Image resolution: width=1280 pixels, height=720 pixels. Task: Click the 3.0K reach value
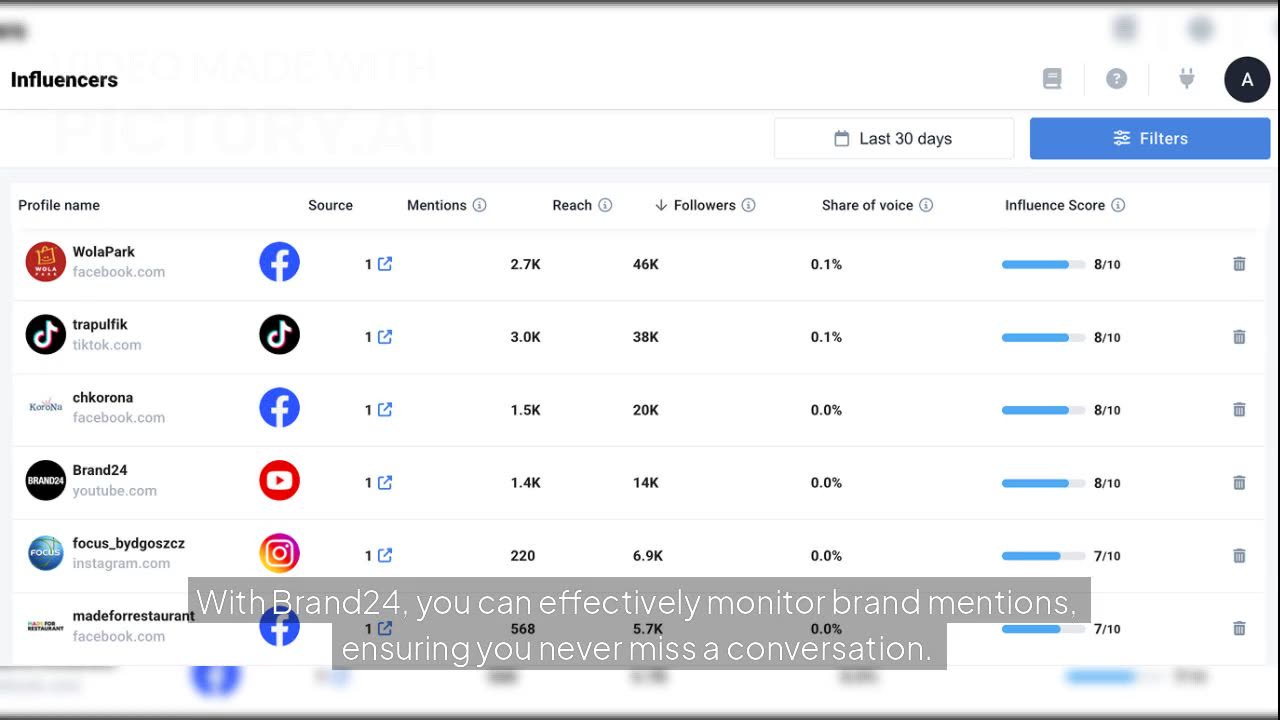526,338
